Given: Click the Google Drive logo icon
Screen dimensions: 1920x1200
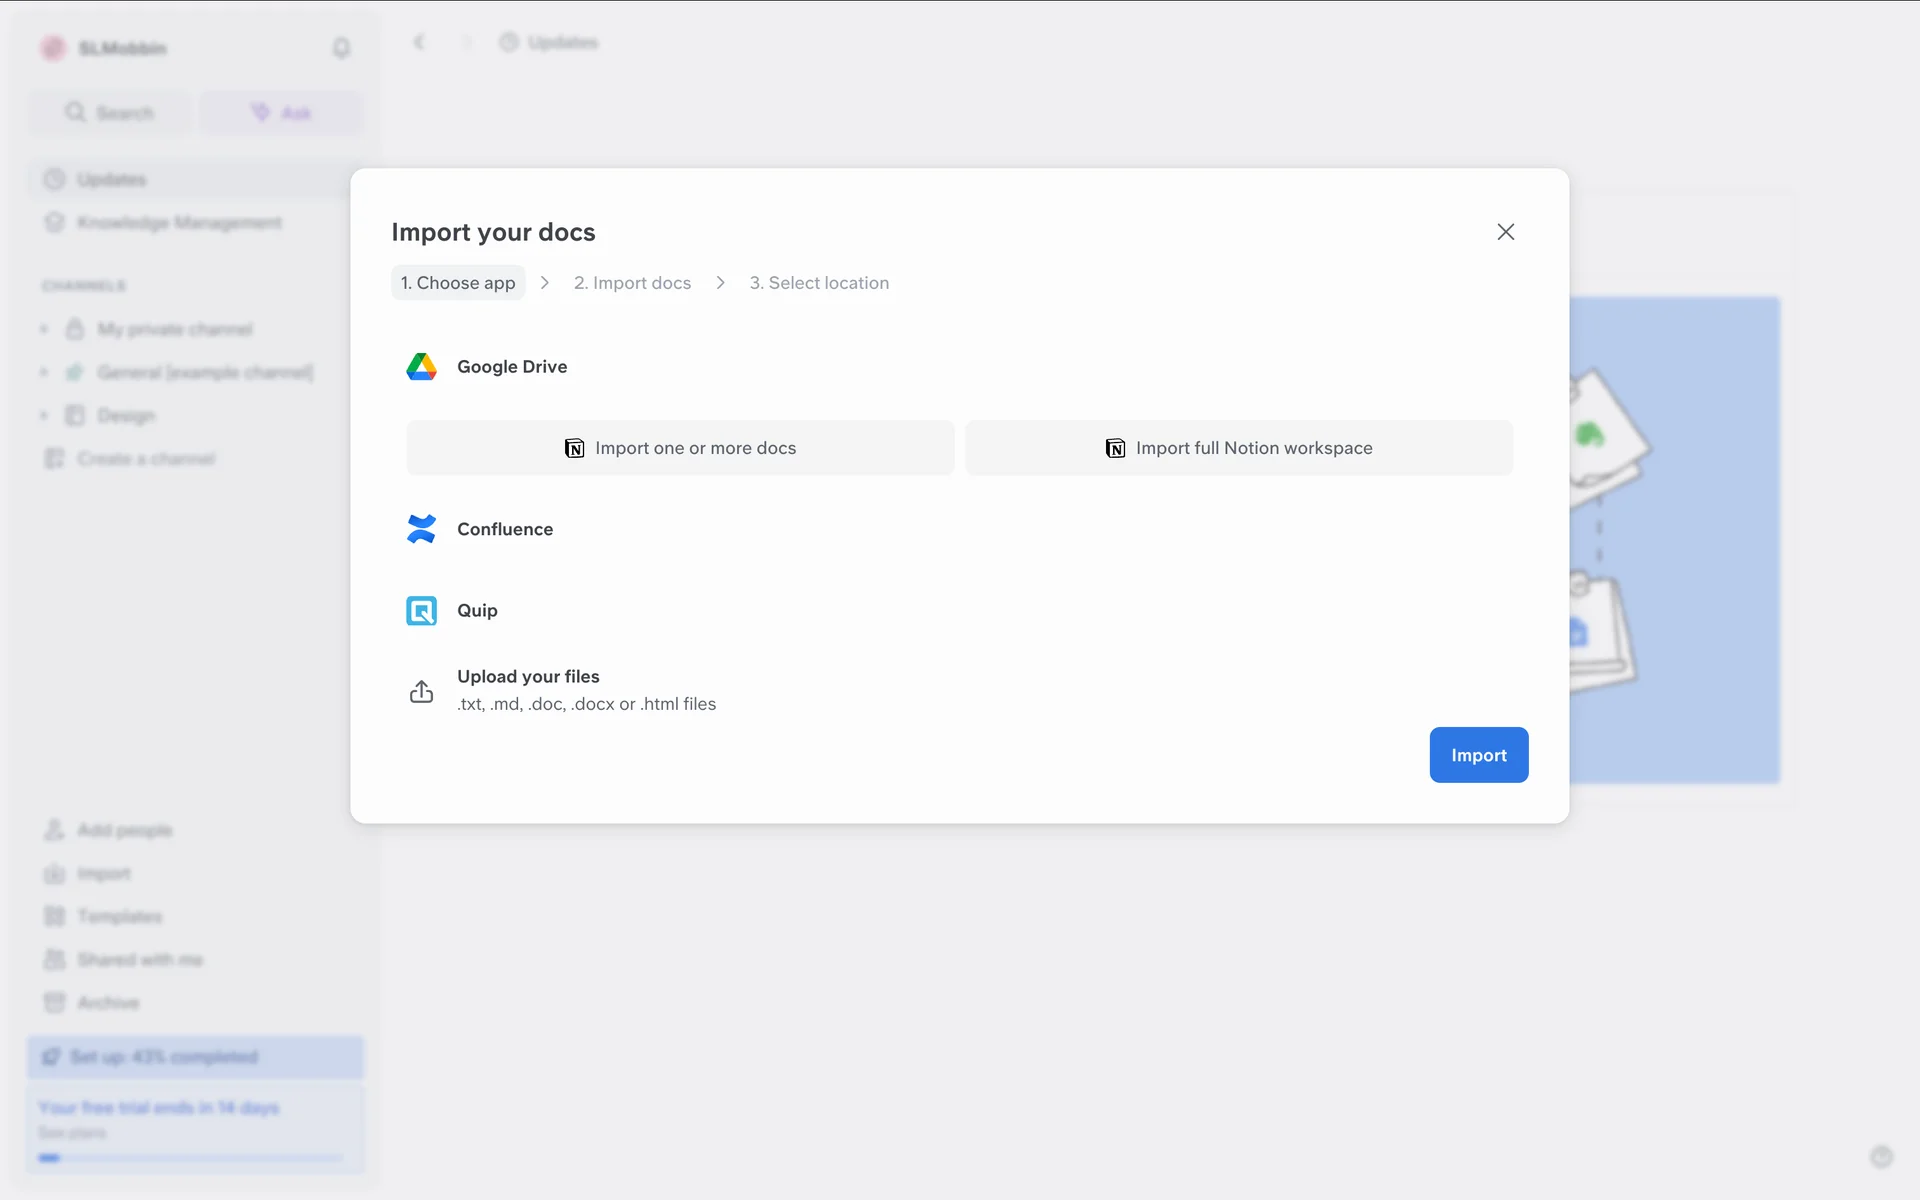Looking at the screenshot, I should [x=421, y=367].
